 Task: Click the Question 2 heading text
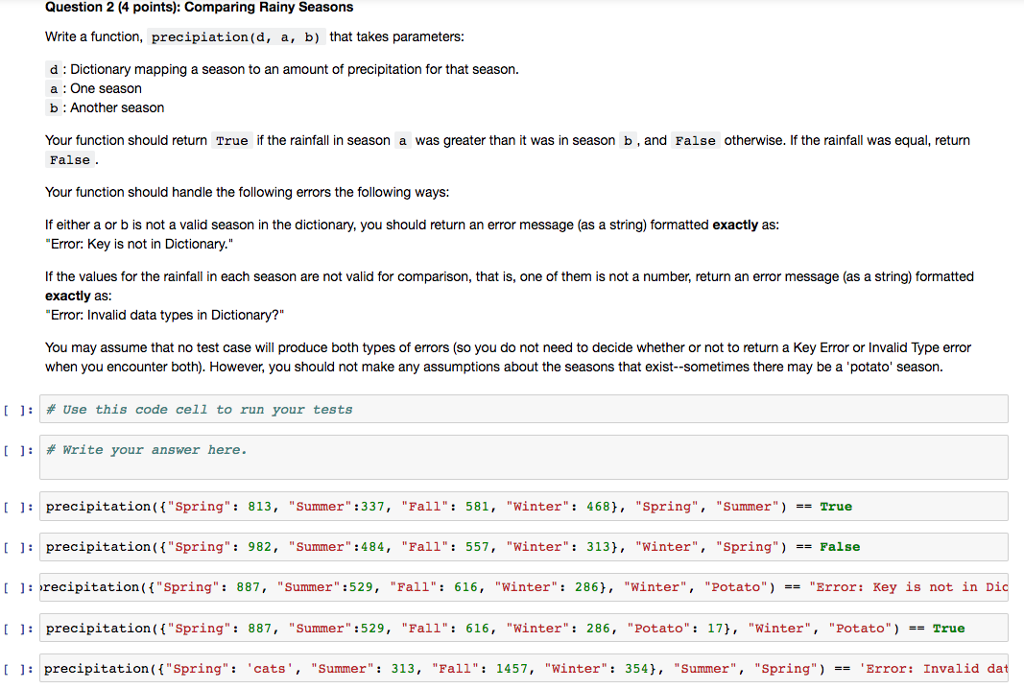coord(197,8)
